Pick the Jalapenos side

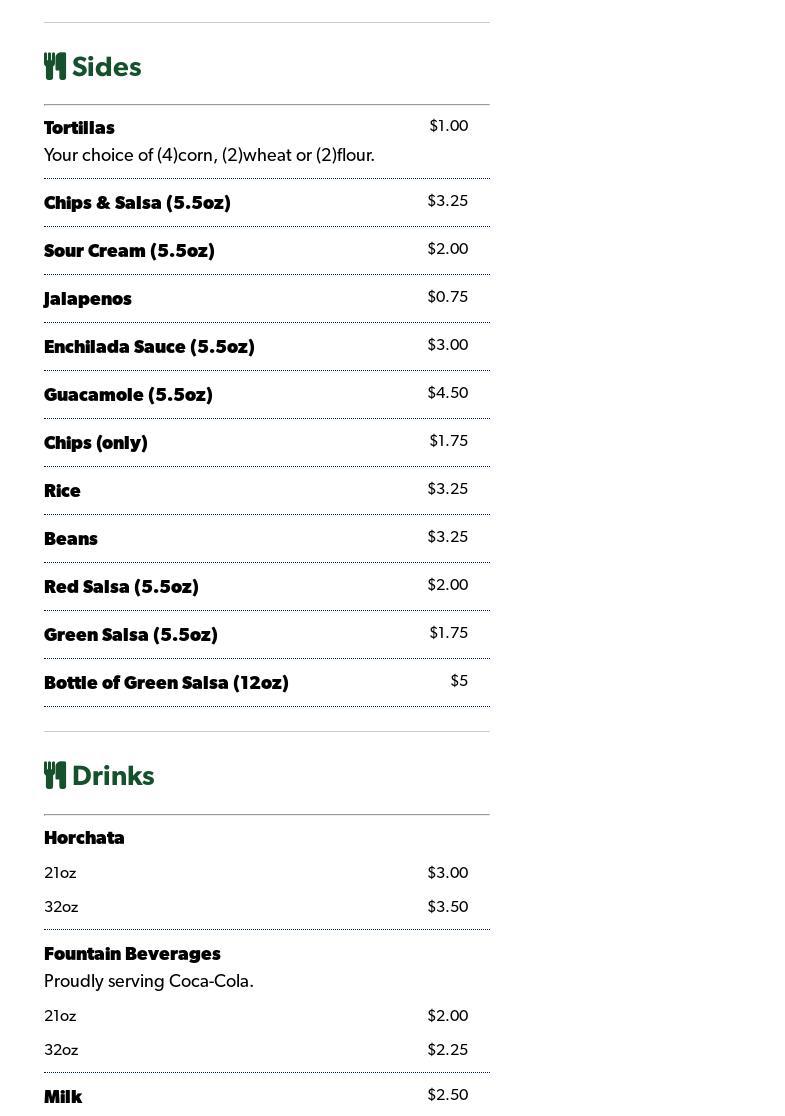click(88, 299)
